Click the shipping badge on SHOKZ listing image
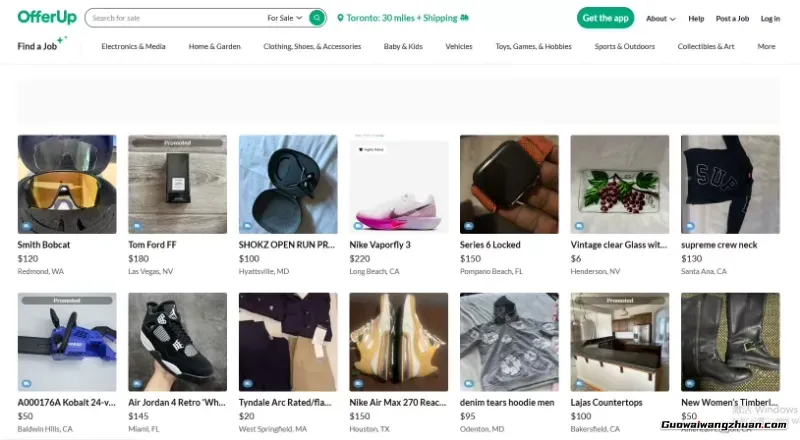Image resolution: width=800 pixels, height=440 pixels. click(x=247, y=226)
